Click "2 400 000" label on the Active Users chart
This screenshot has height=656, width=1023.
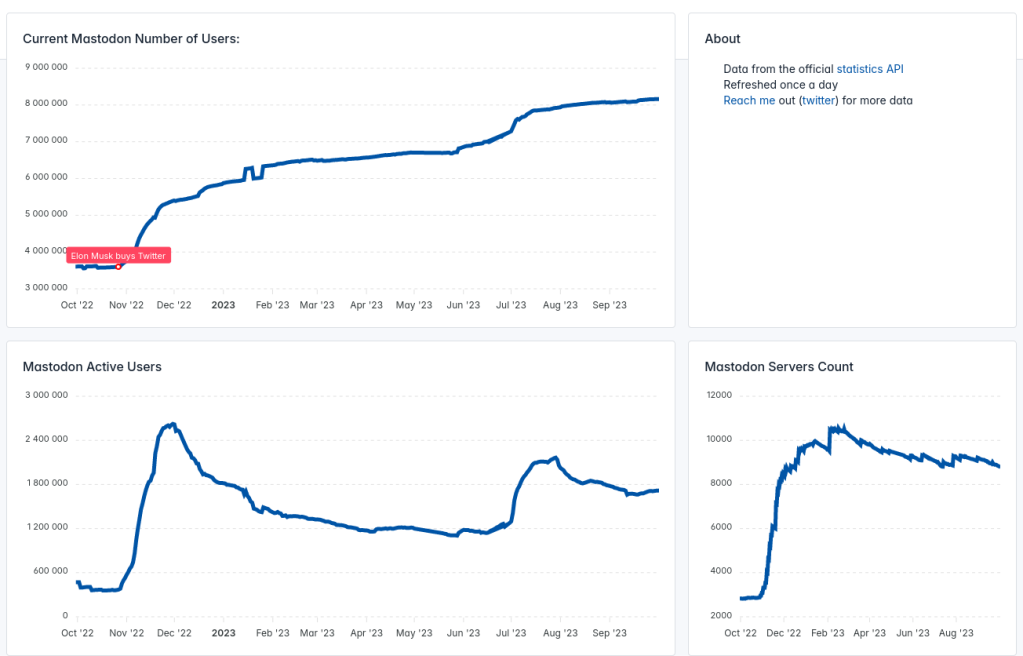pyautogui.click(x=45, y=439)
